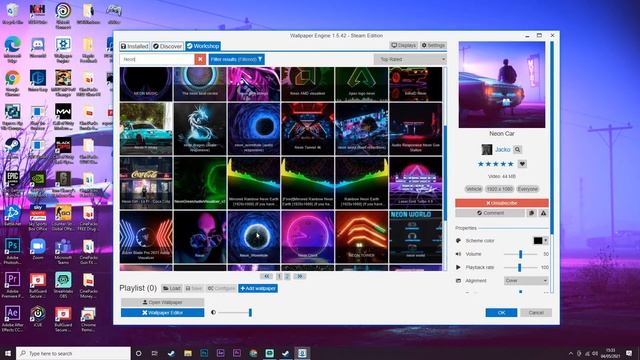Open File Explorer from the taskbar
640x360 pixels.
(x=187, y=353)
